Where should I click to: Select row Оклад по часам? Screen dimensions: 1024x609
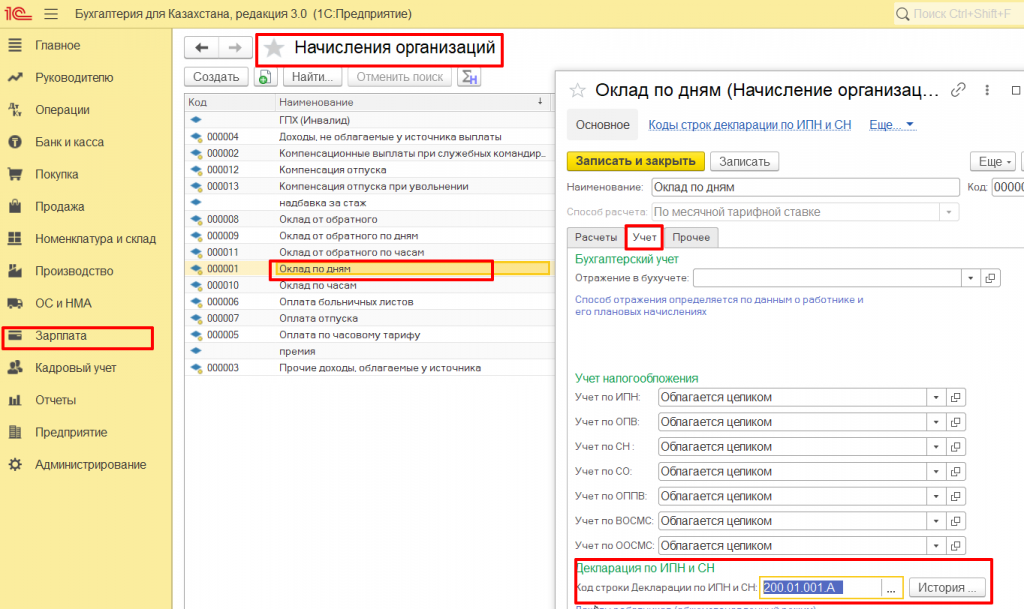click(368, 285)
